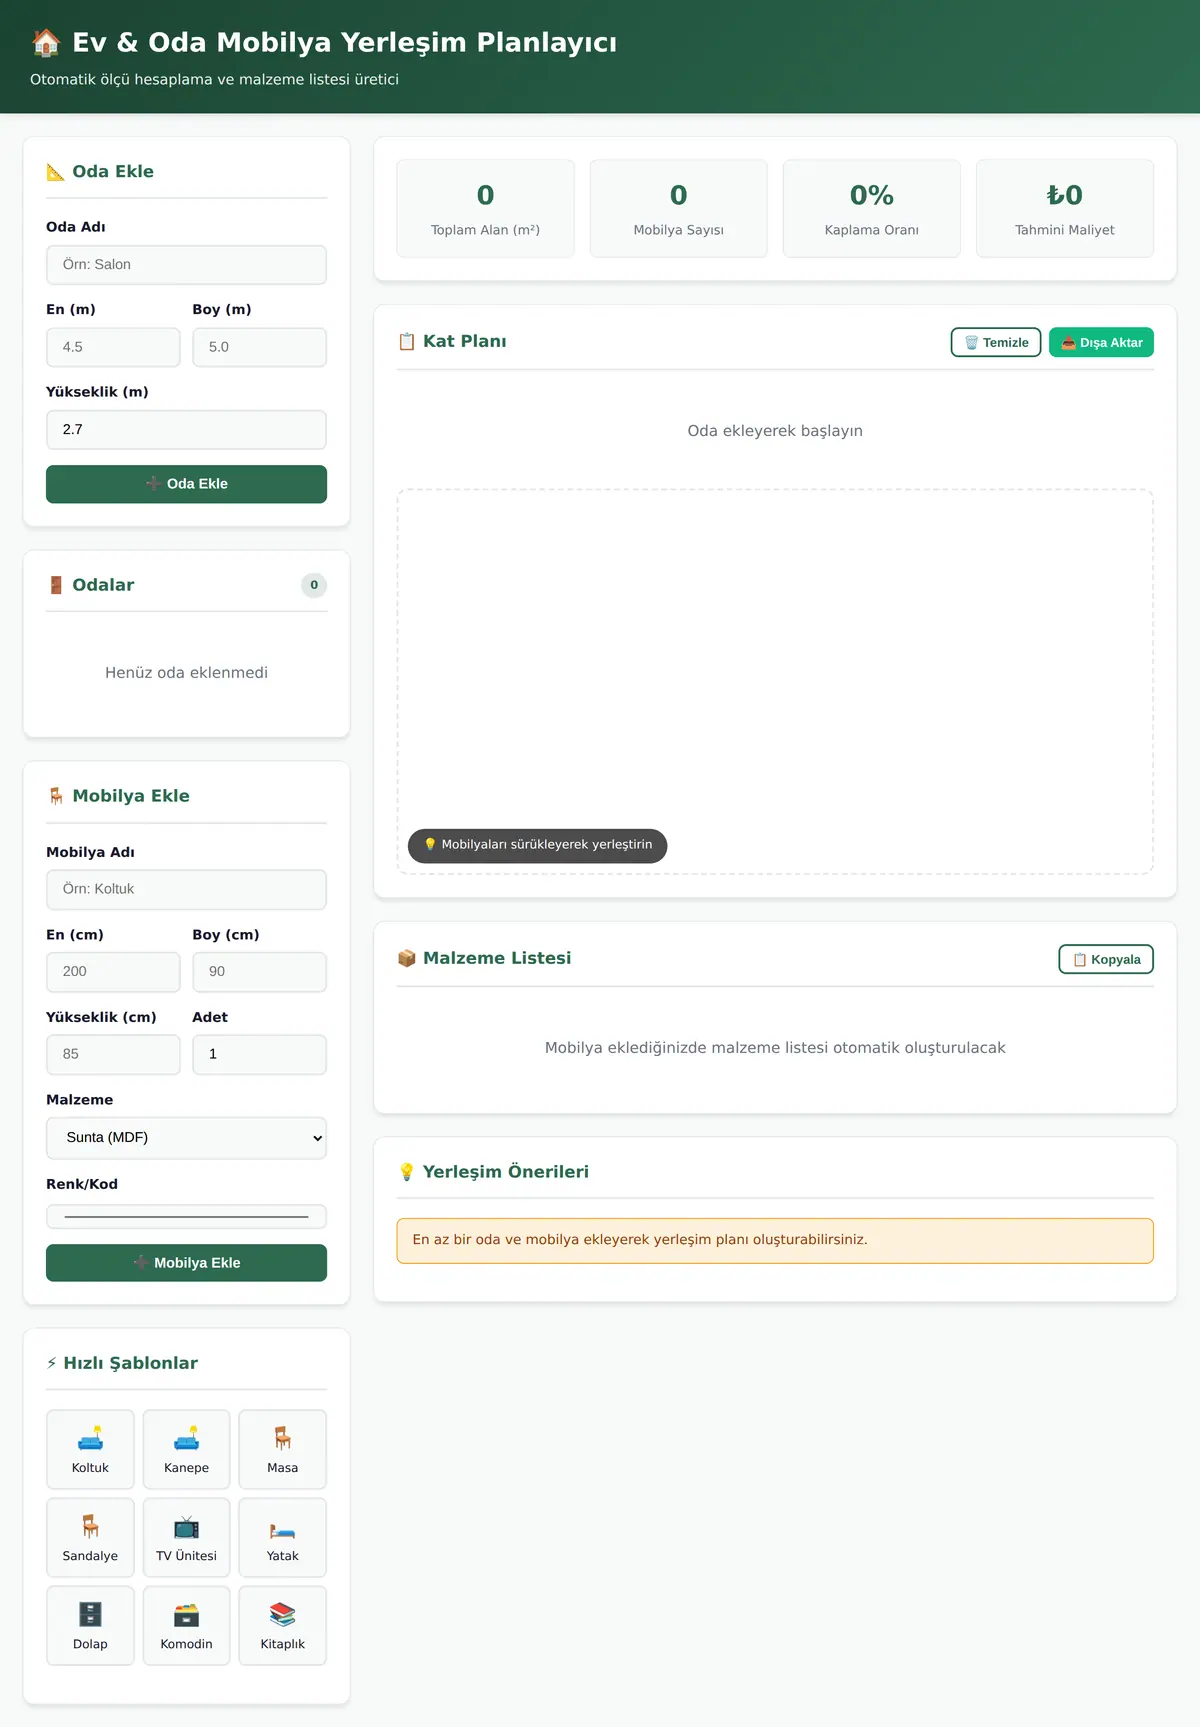The image size is (1200, 1727).
Task: Apply the Kitaplık quick template
Action: 283,1625
